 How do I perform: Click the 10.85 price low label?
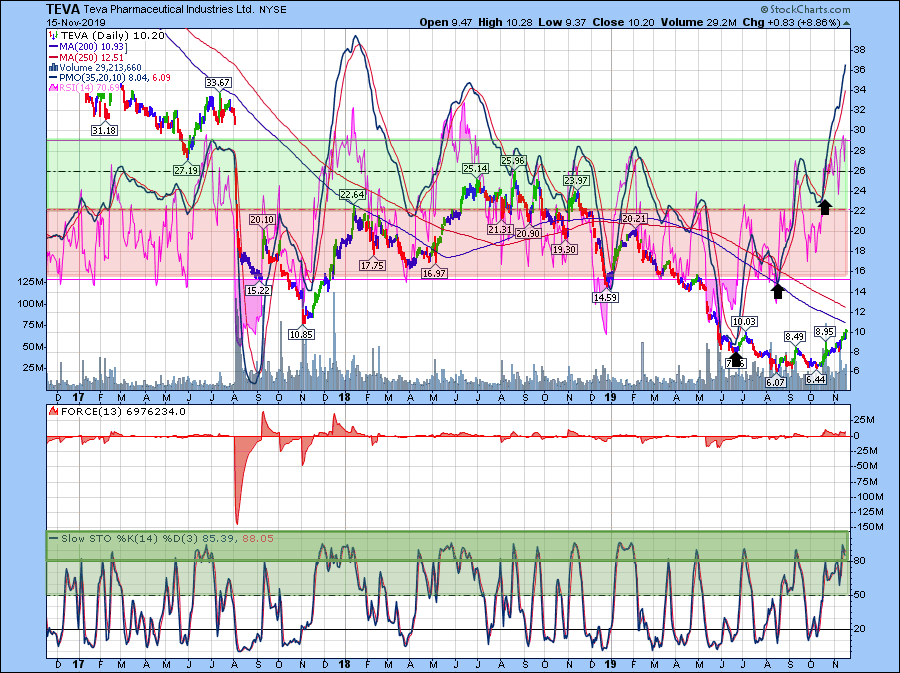click(303, 334)
